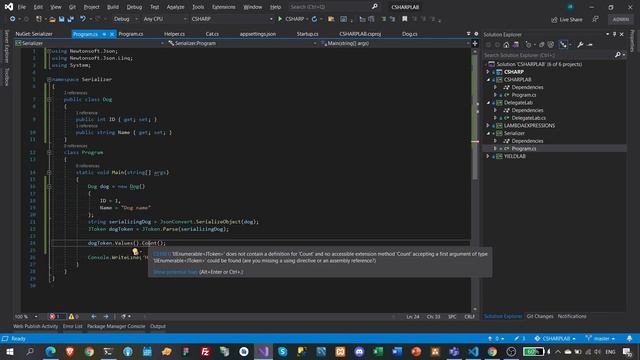Open Skype from the taskbar
Image resolution: width=640 pixels, height=360 pixels.
tap(282, 351)
